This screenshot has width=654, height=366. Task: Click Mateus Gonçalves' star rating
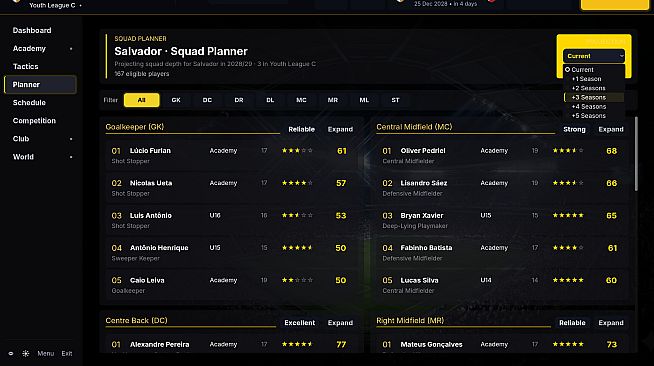click(568, 344)
